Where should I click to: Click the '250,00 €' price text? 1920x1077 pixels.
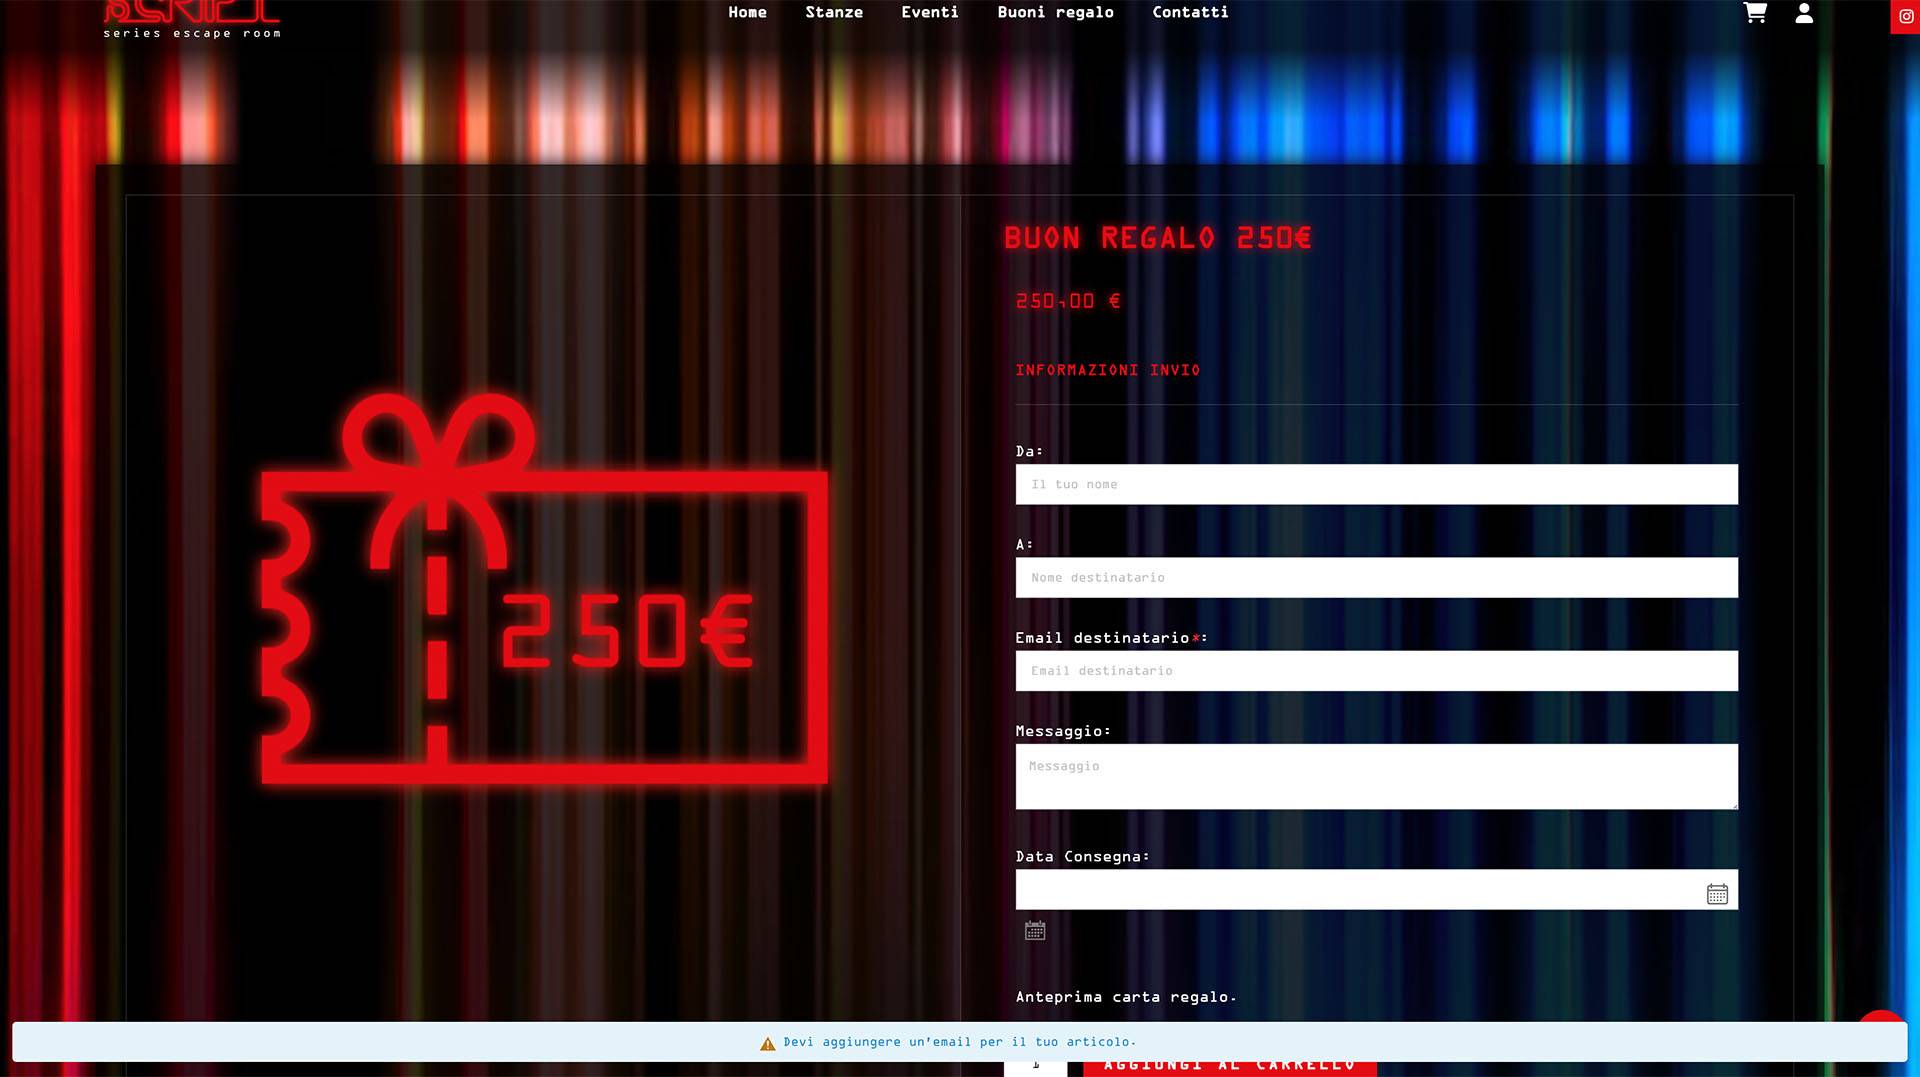coord(1068,301)
